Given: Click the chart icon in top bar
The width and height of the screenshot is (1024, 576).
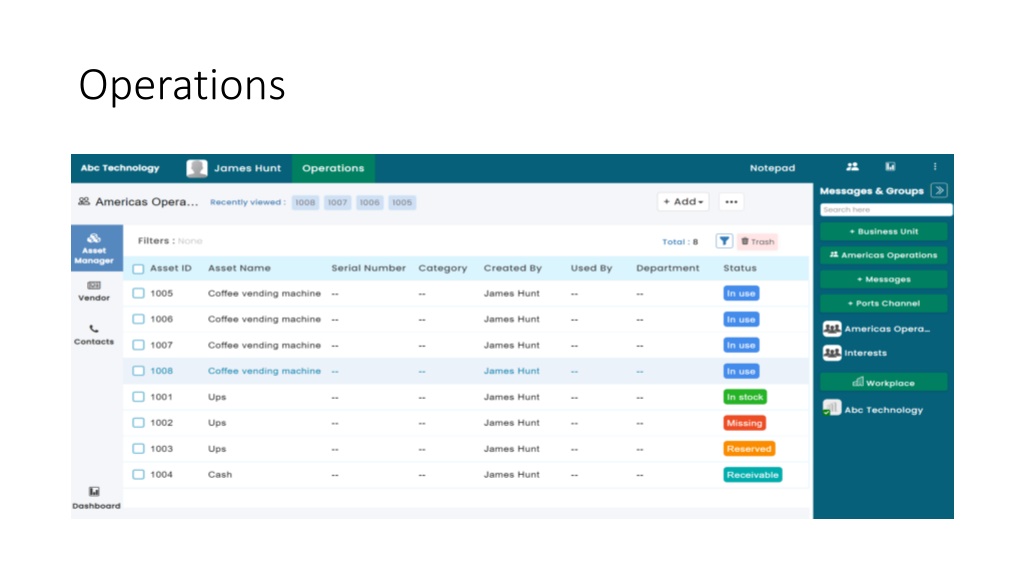Looking at the screenshot, I should (x=890, y=167).
